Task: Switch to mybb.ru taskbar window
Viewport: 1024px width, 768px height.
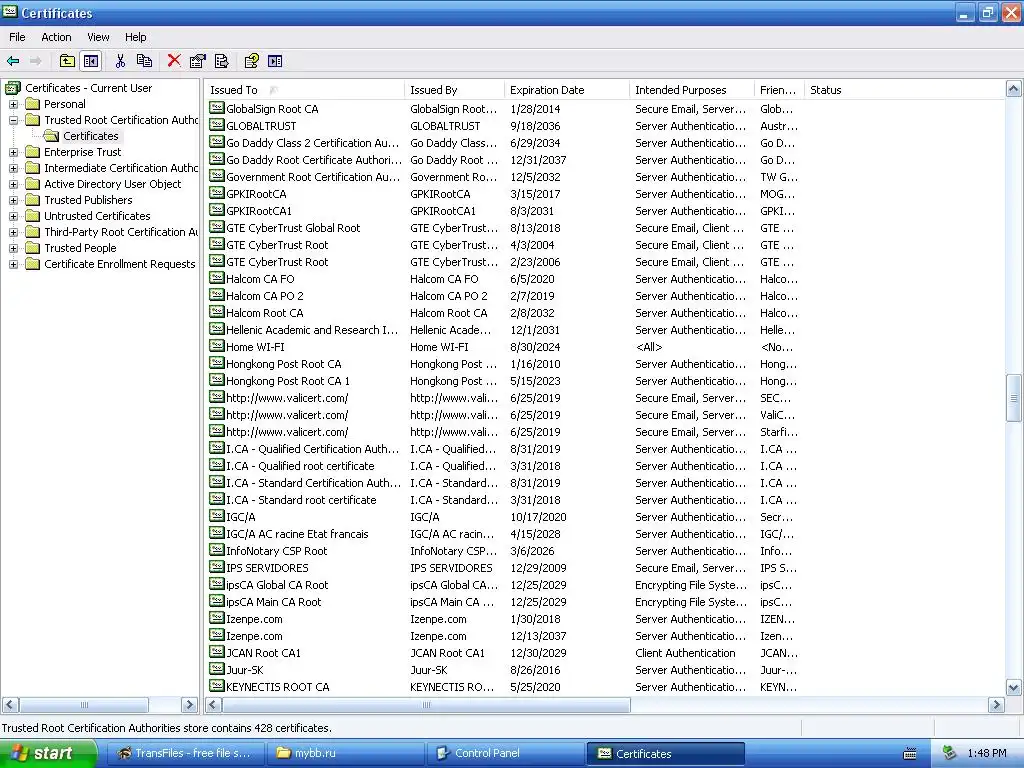Action: 345,753
